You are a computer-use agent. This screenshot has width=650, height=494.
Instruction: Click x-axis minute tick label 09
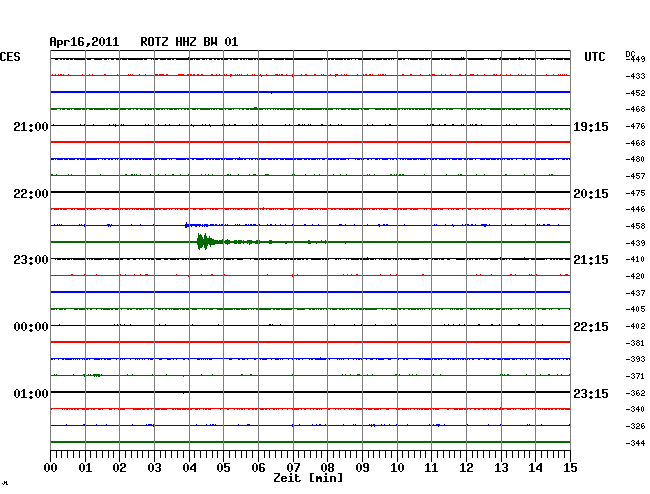362,468
